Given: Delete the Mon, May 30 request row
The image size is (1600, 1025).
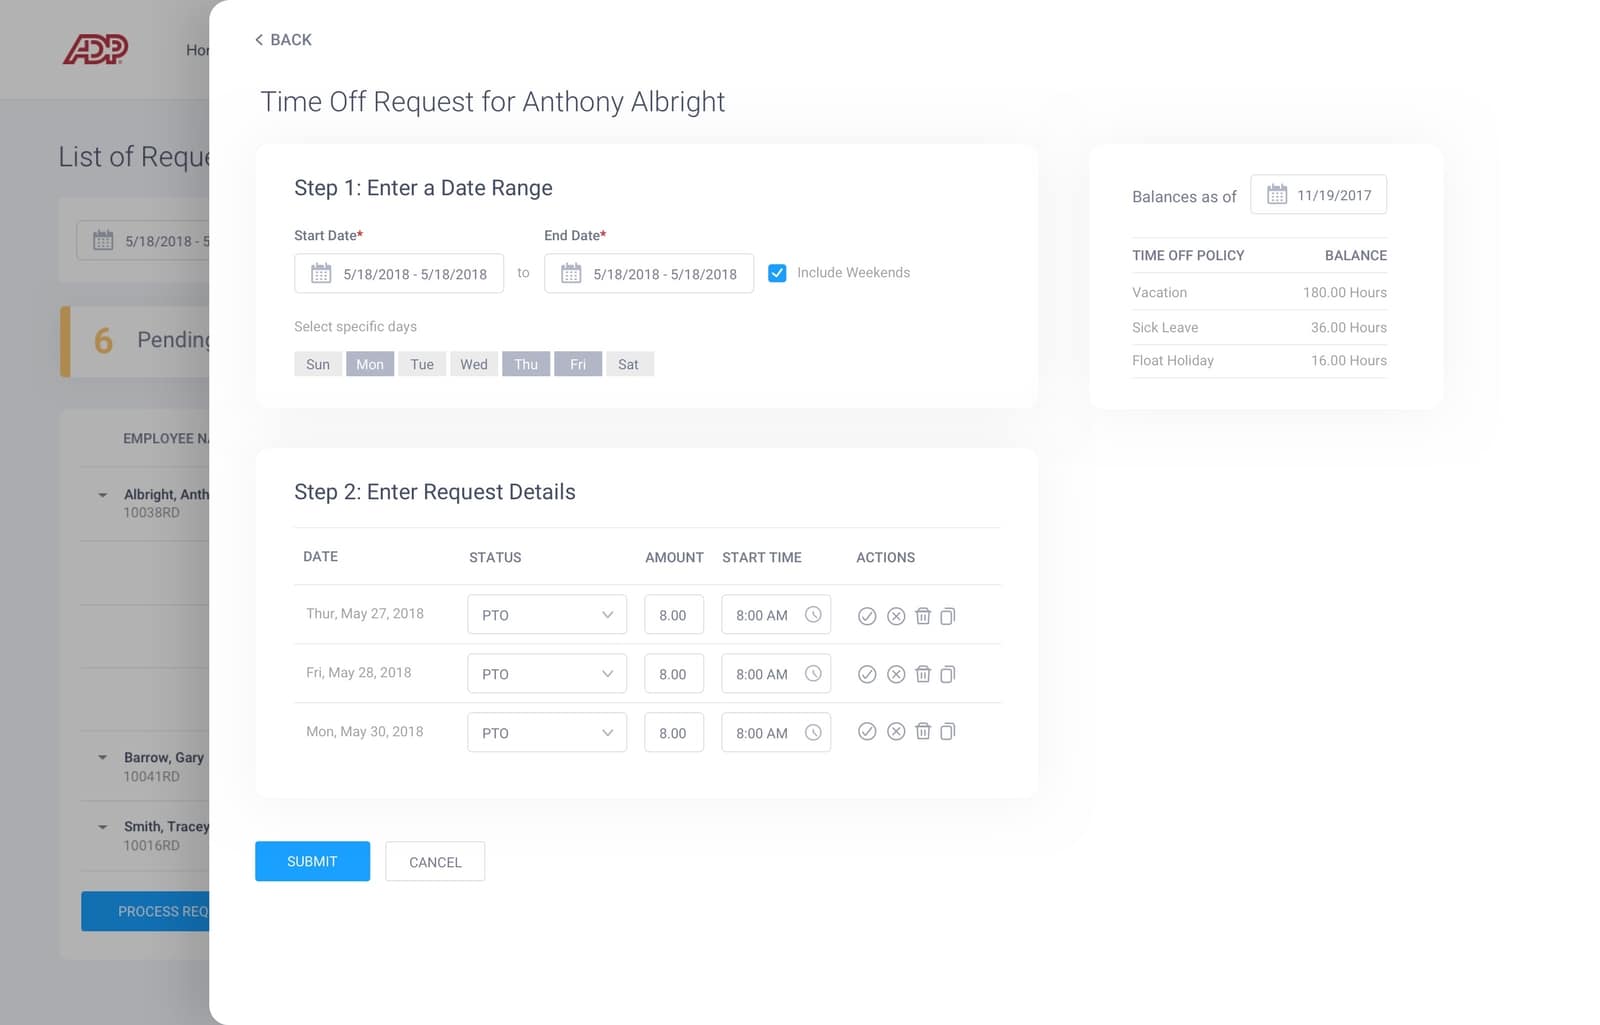Looking at the screenshot, I should coord(922,732).
